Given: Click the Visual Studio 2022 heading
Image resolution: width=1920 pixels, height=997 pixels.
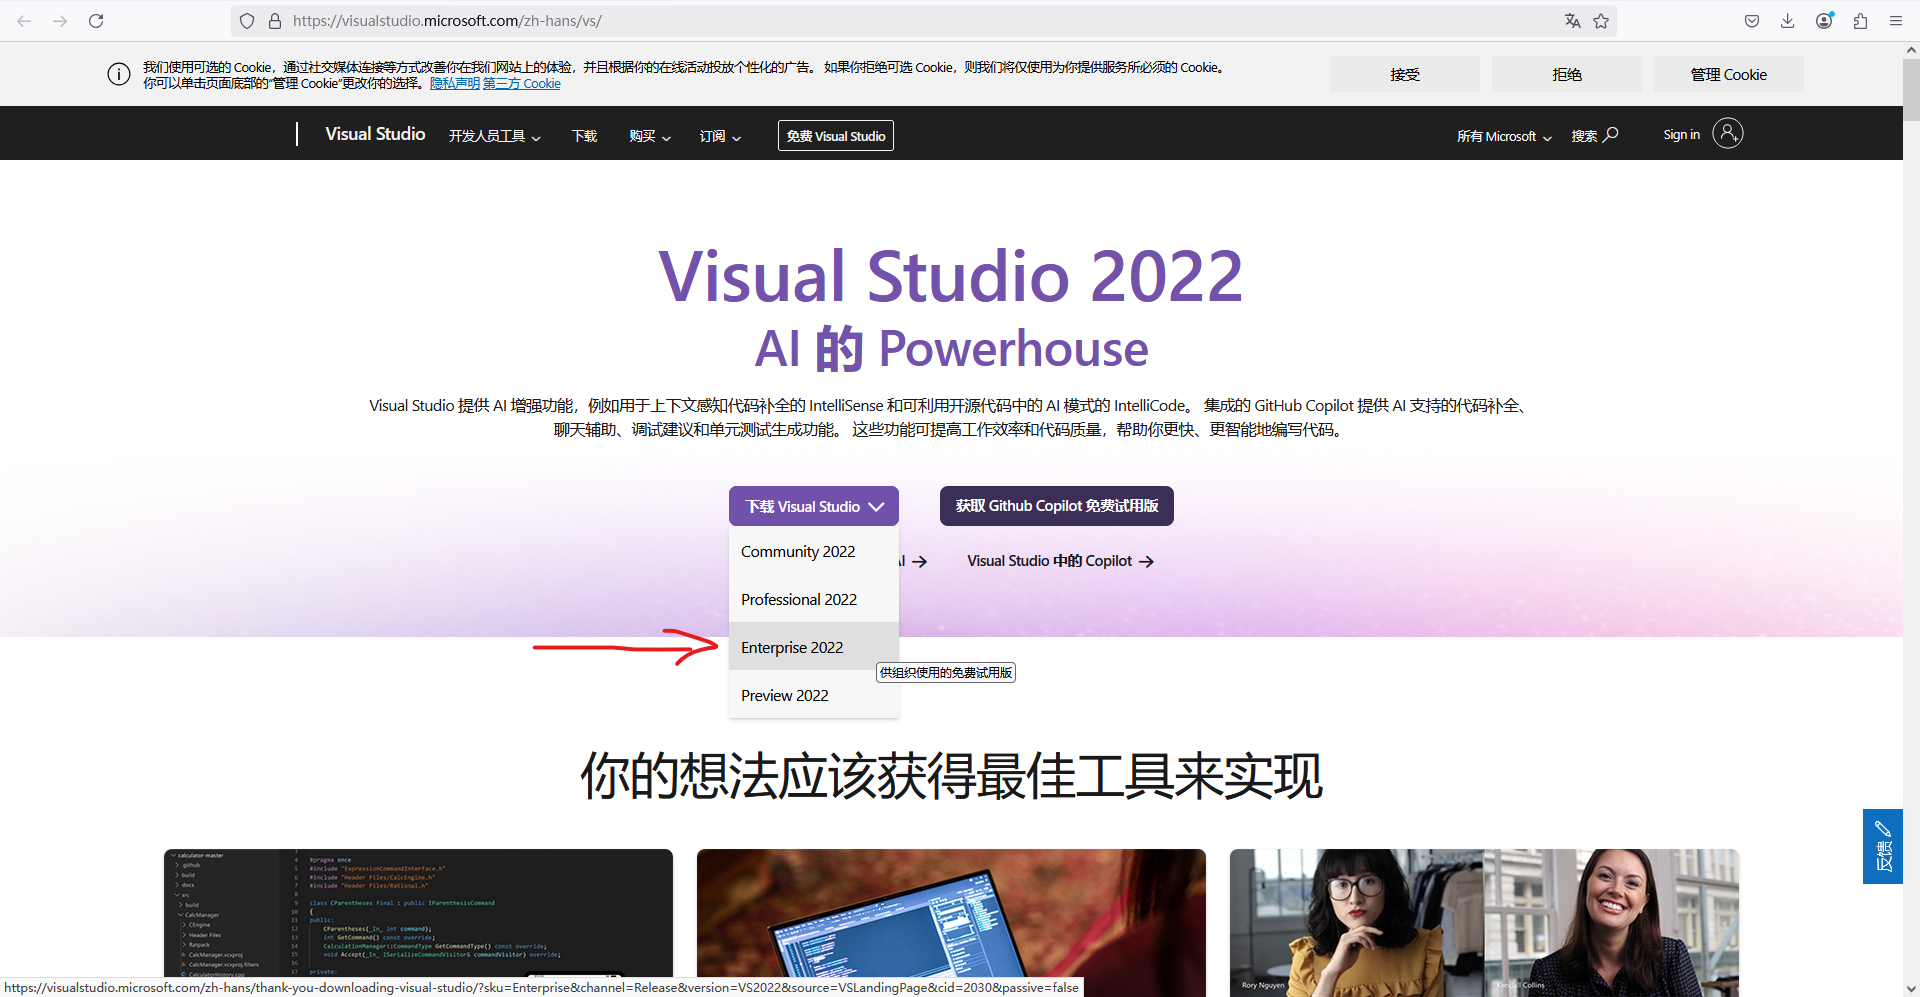Looking at the screenshot, I should (x=951, y=277).
